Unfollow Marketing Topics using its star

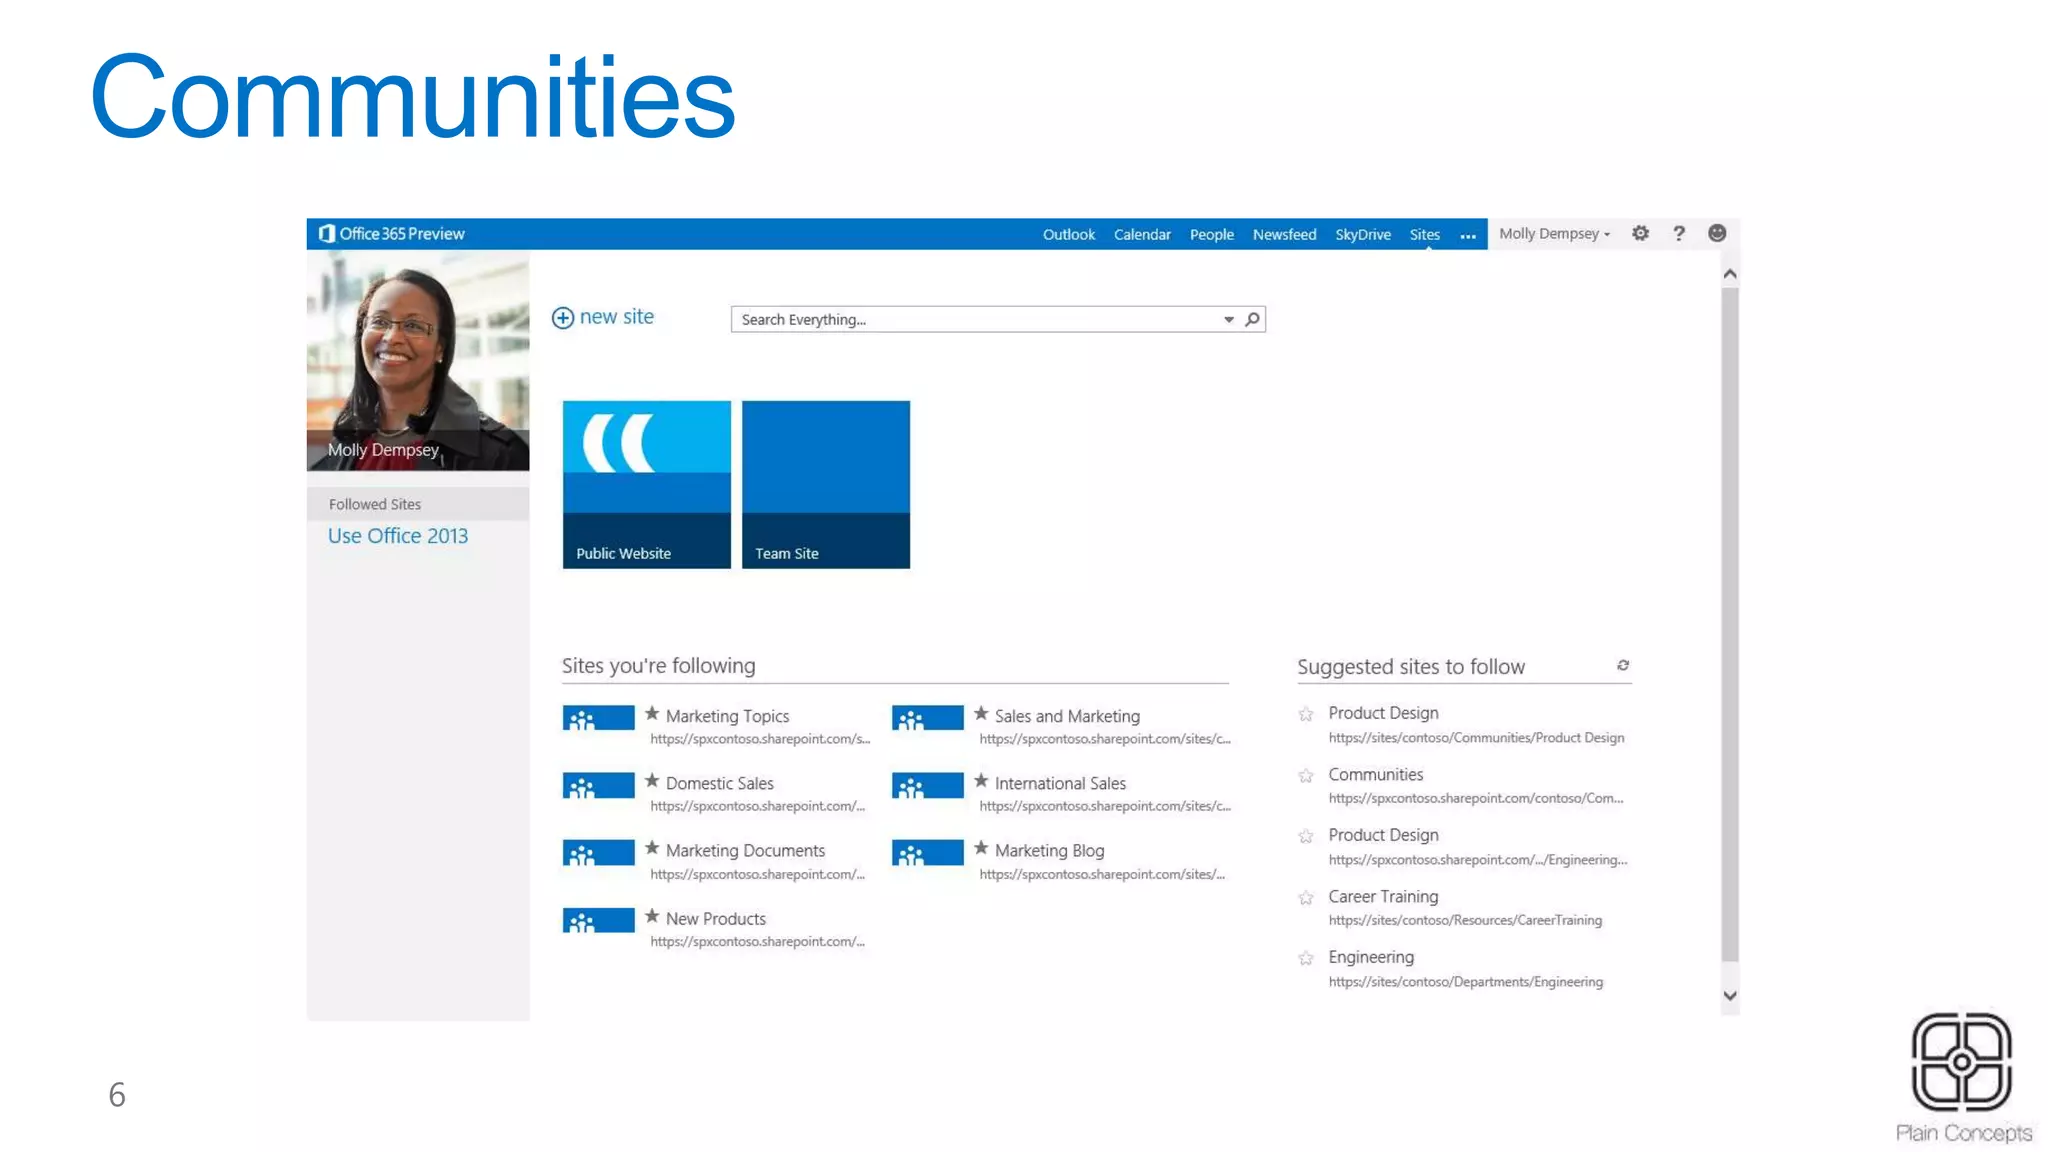652,714
